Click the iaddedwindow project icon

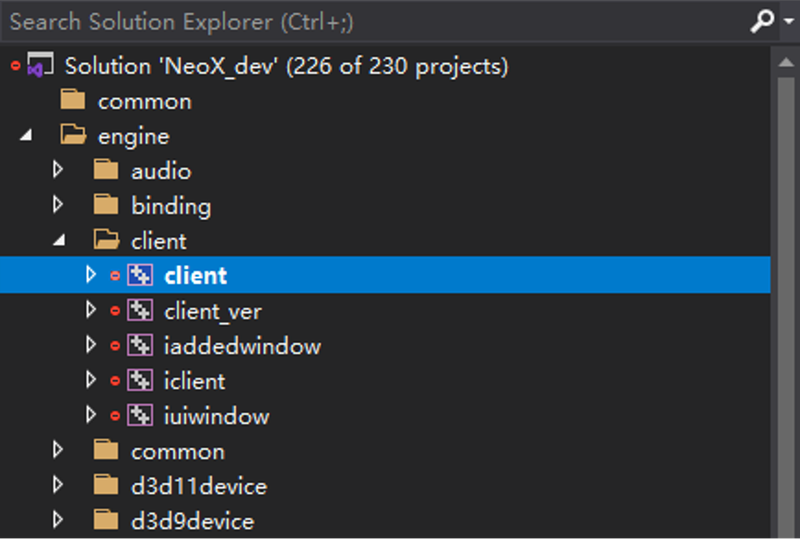[140, 346]
